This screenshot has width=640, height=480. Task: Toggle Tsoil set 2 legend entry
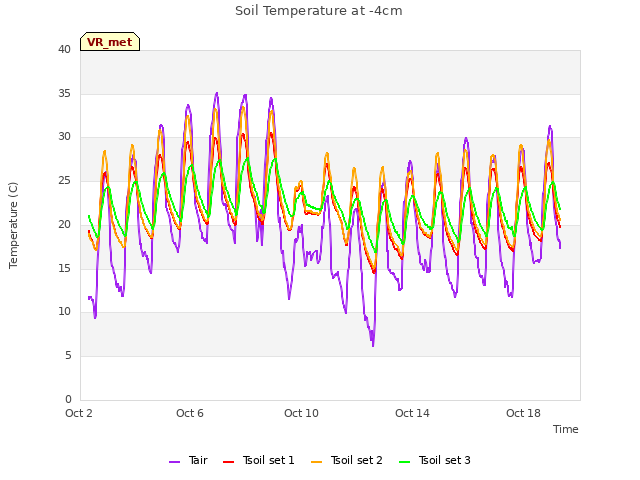tap(347, 460)
